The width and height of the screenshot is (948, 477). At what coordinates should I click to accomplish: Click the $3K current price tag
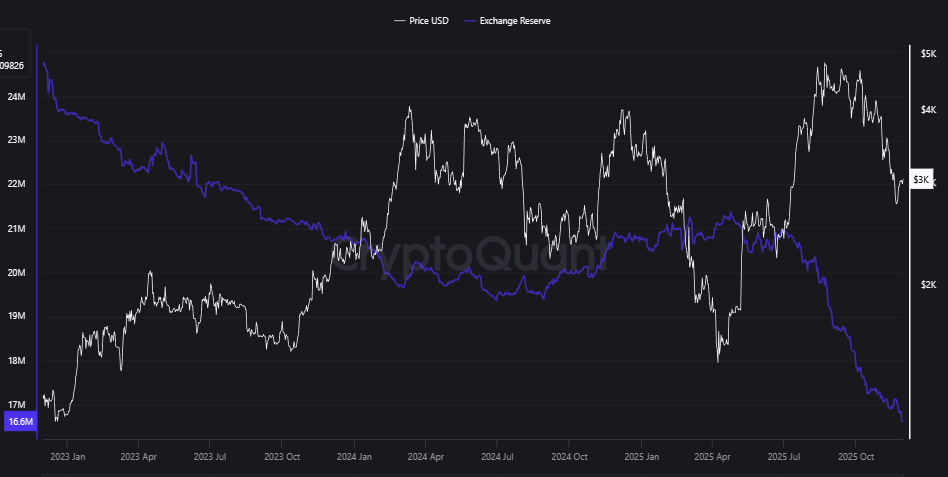[922, 180]
